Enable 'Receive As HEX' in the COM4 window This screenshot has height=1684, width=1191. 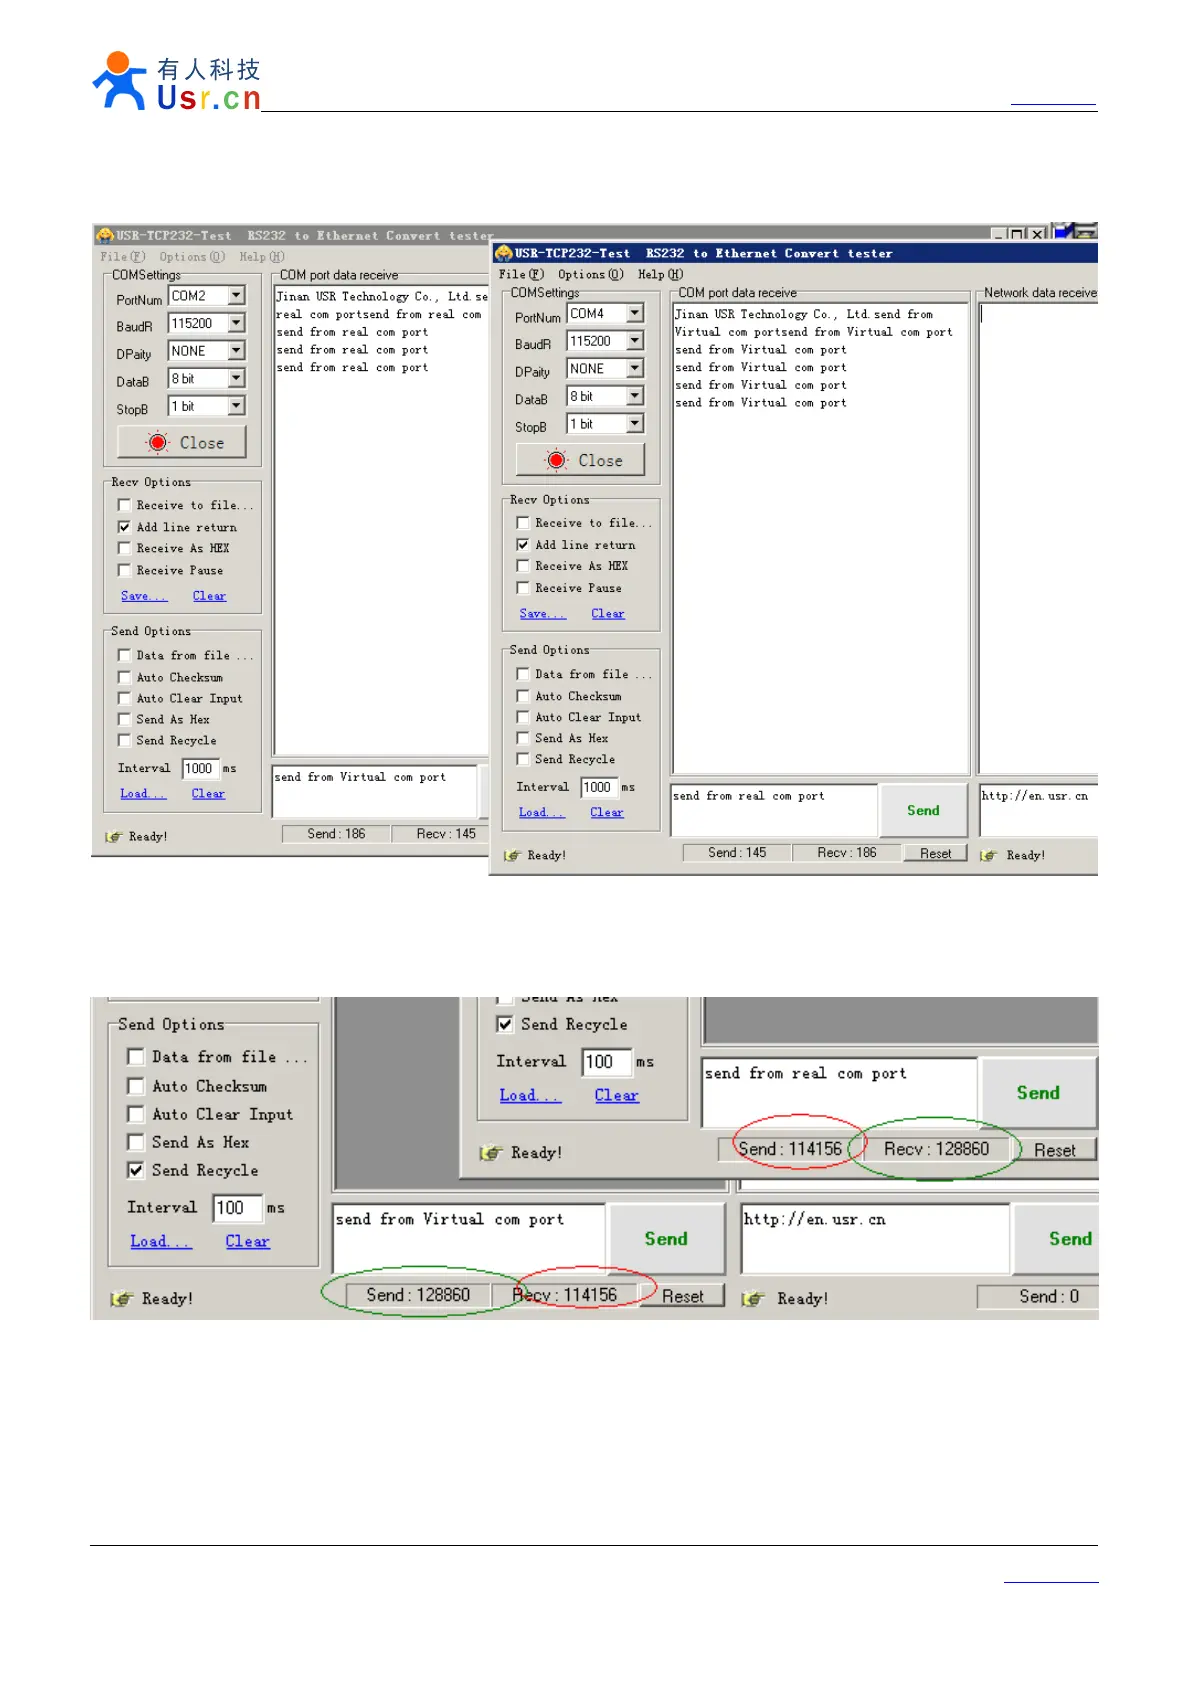click(x=523, y=566)
